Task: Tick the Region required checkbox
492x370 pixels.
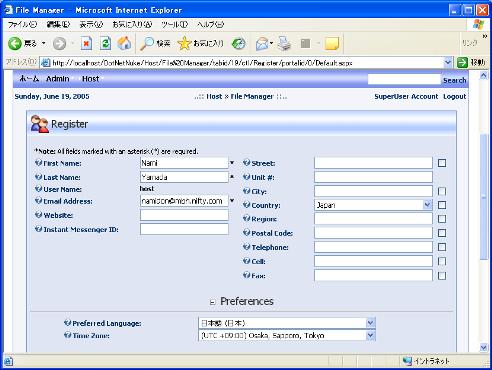Action: tap(442, 219)
